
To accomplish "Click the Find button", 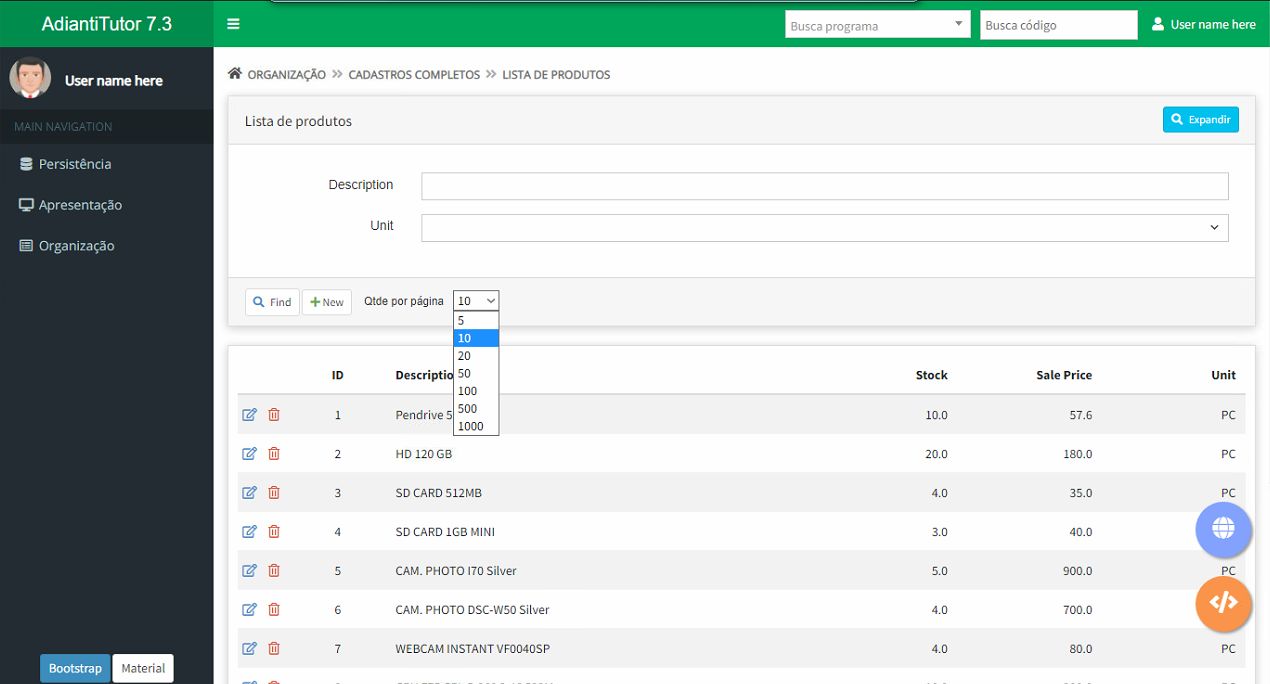I will point(272,302).
